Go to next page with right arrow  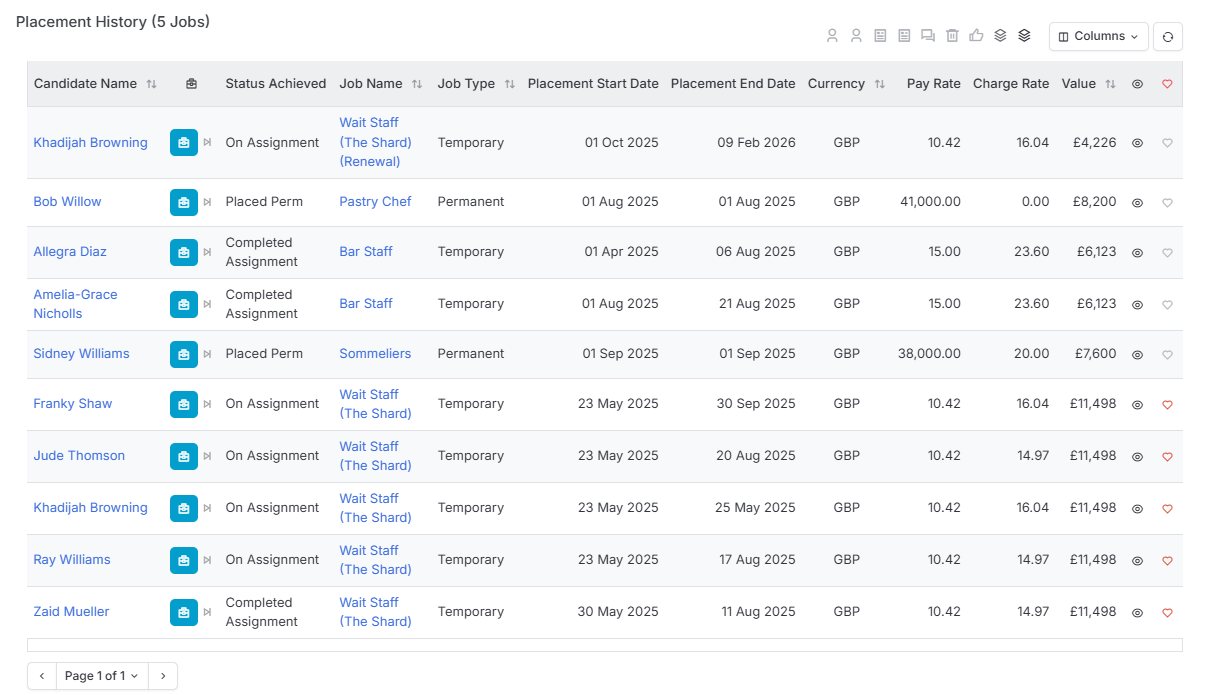coord(163,676)
